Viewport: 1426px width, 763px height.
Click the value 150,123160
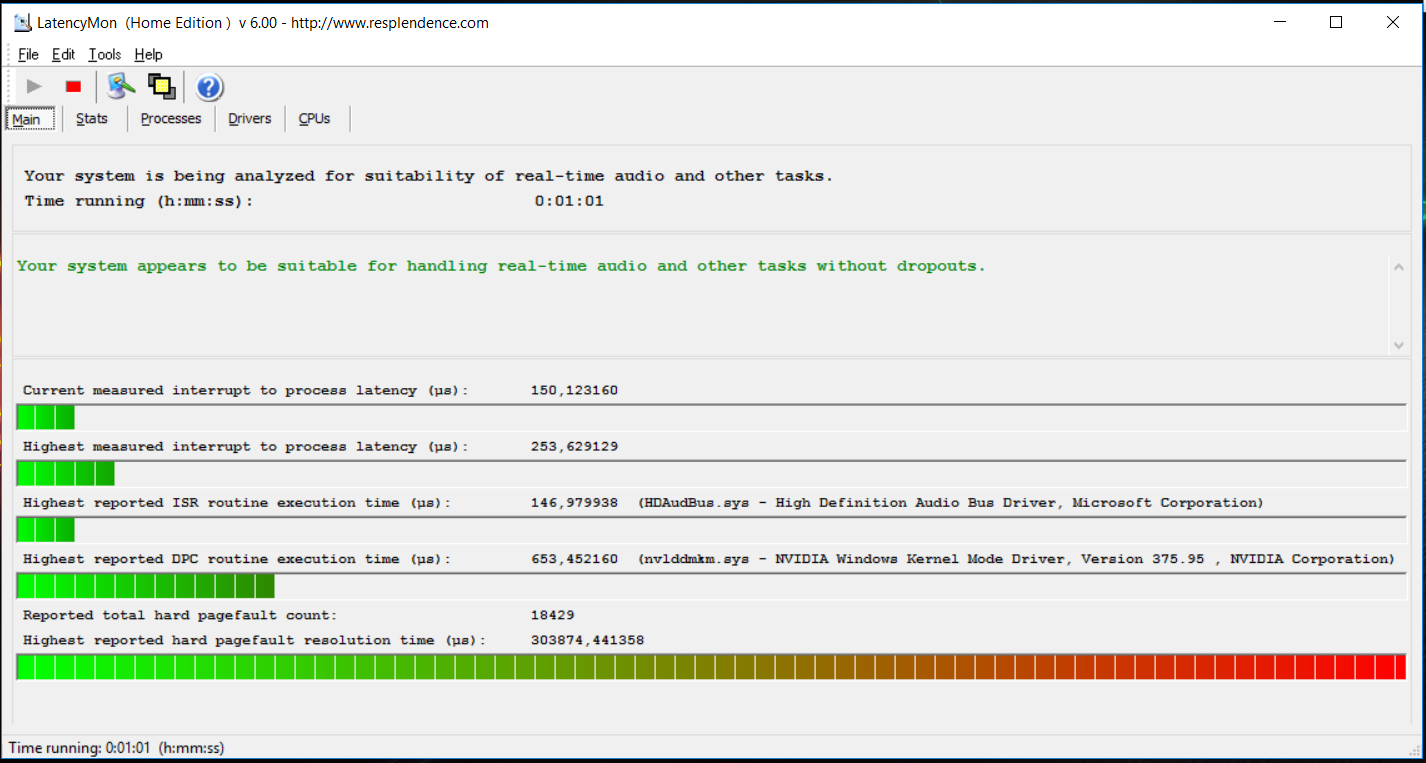pyautogui.click(x=574, y=390)
